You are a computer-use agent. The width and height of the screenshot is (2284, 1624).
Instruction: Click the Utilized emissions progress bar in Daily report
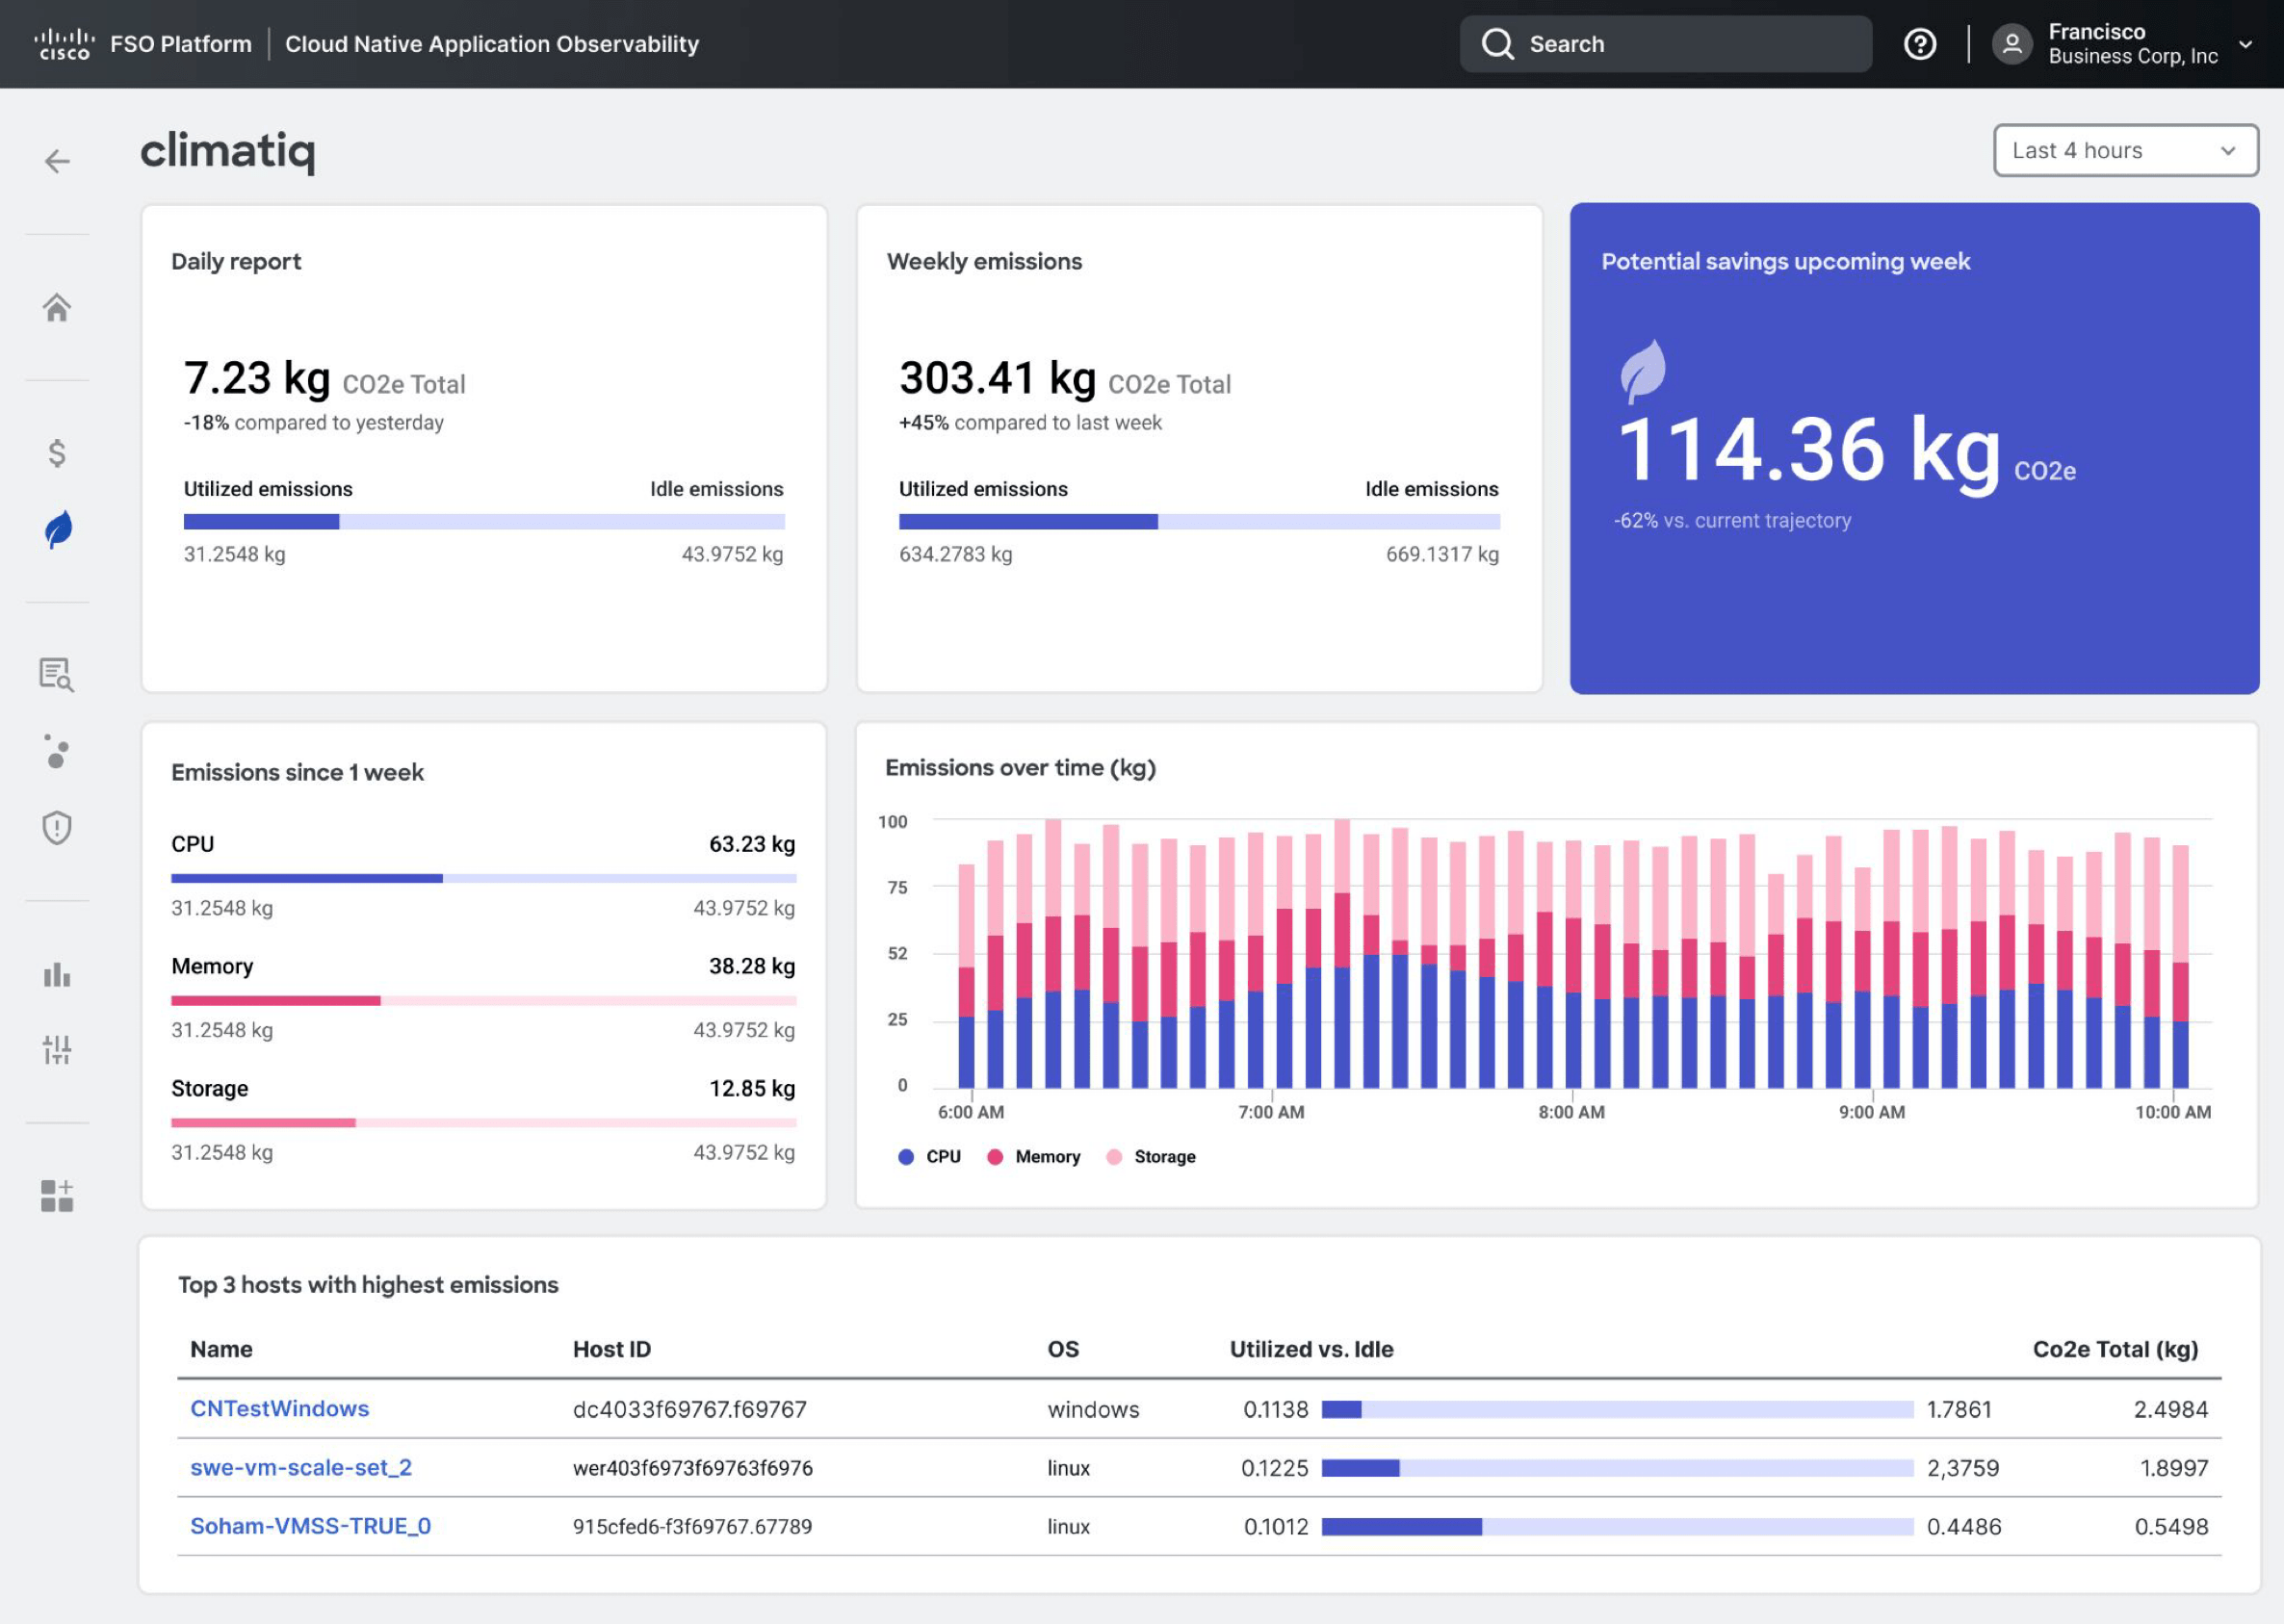click(x=262, y=521)
